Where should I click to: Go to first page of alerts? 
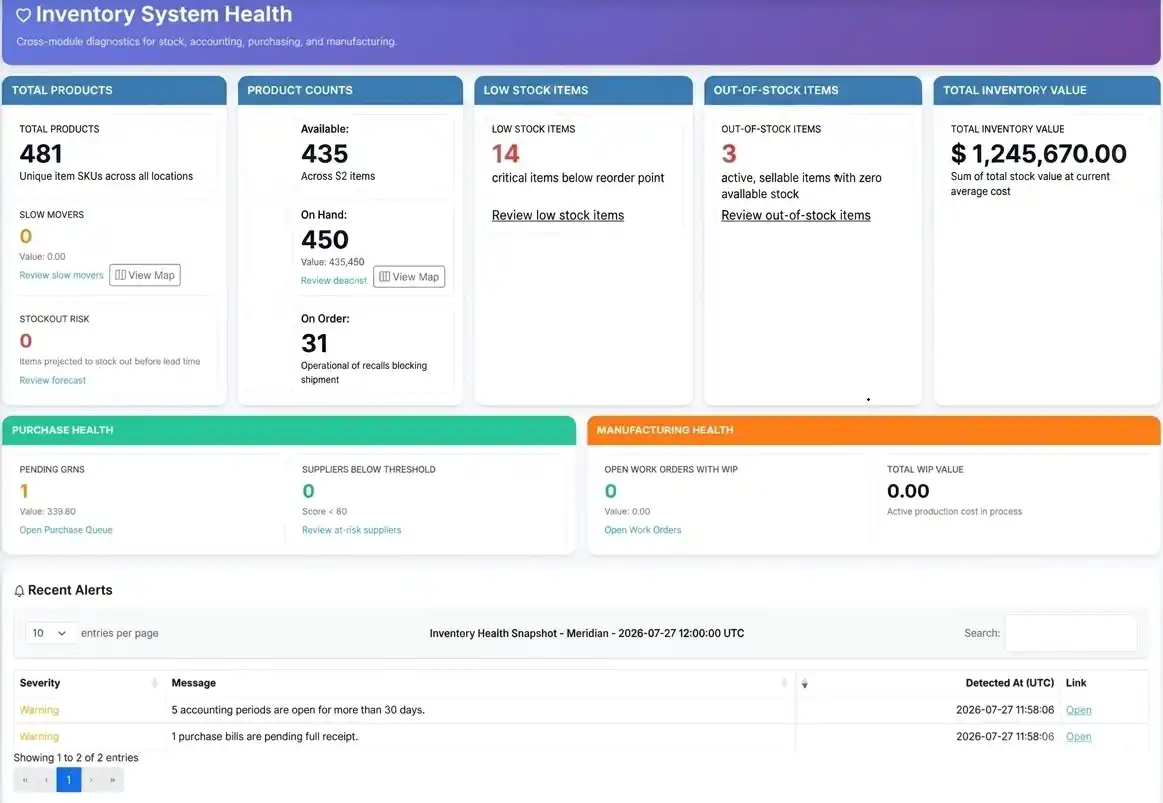[x=25, y=780]
